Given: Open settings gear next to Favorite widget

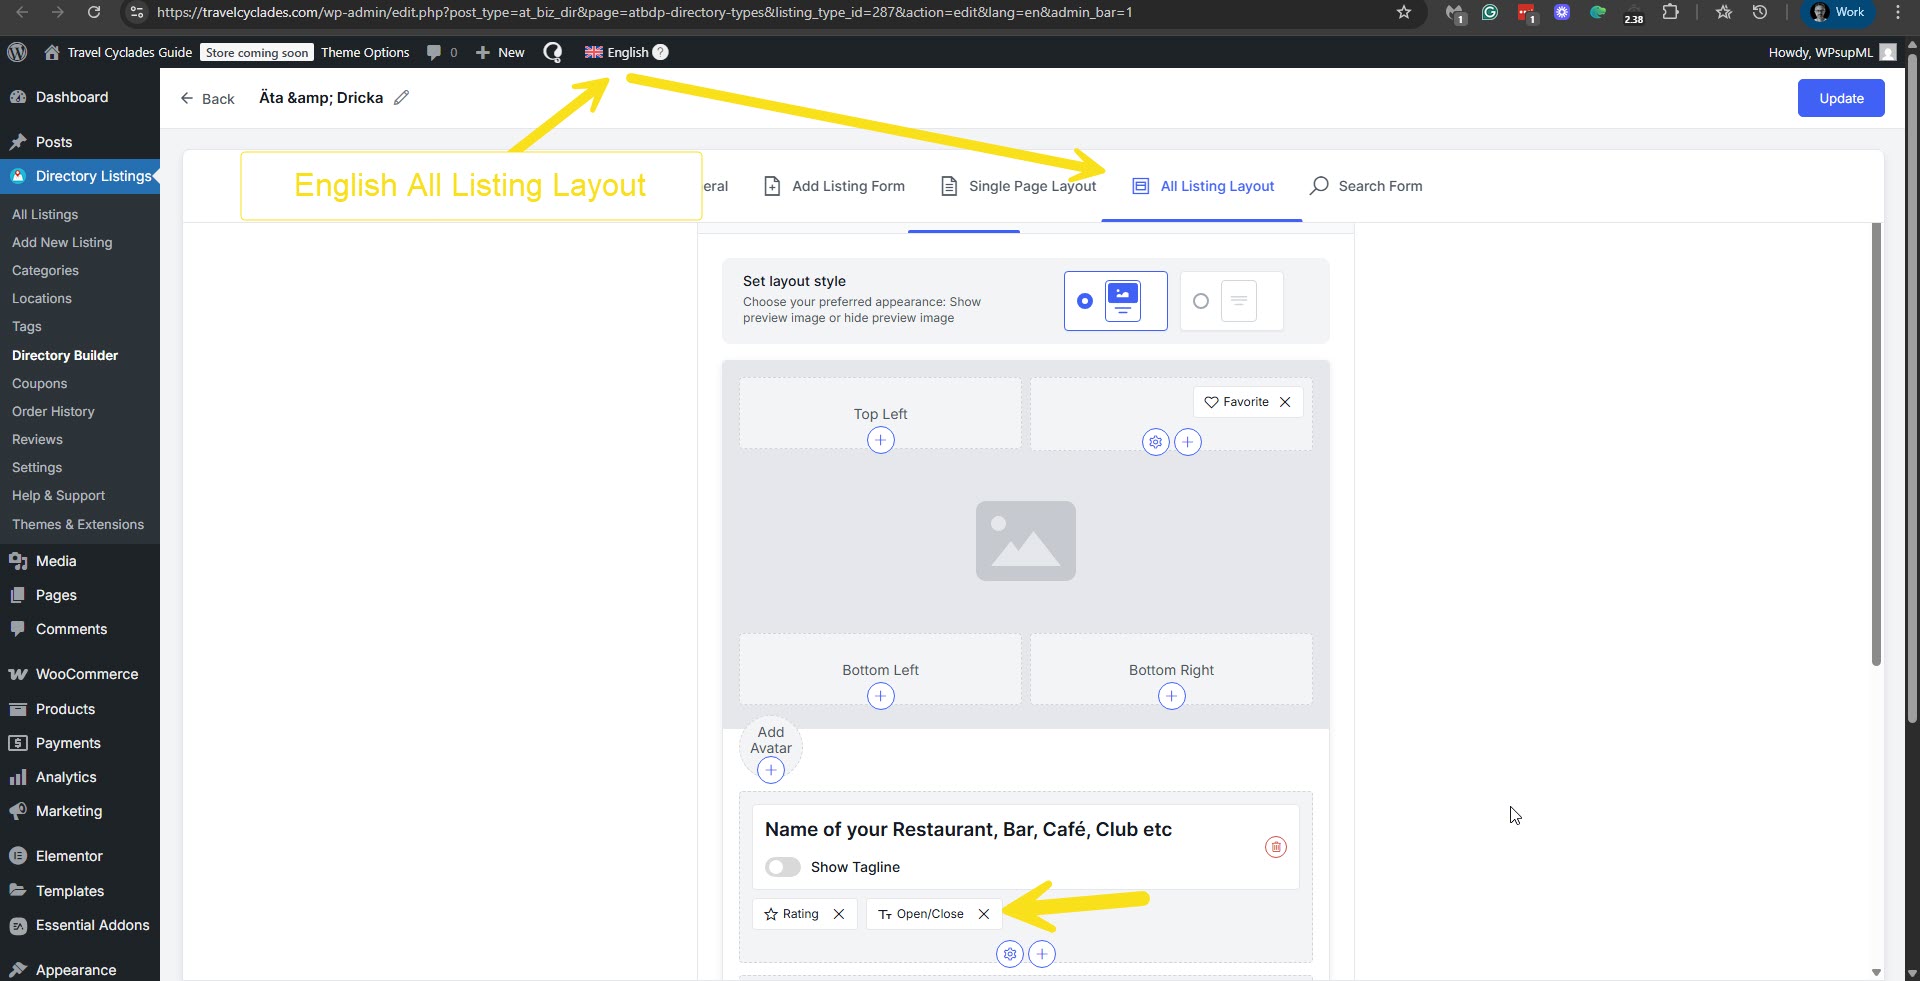Looking at the screenshot, I should tap(1155, 442).
